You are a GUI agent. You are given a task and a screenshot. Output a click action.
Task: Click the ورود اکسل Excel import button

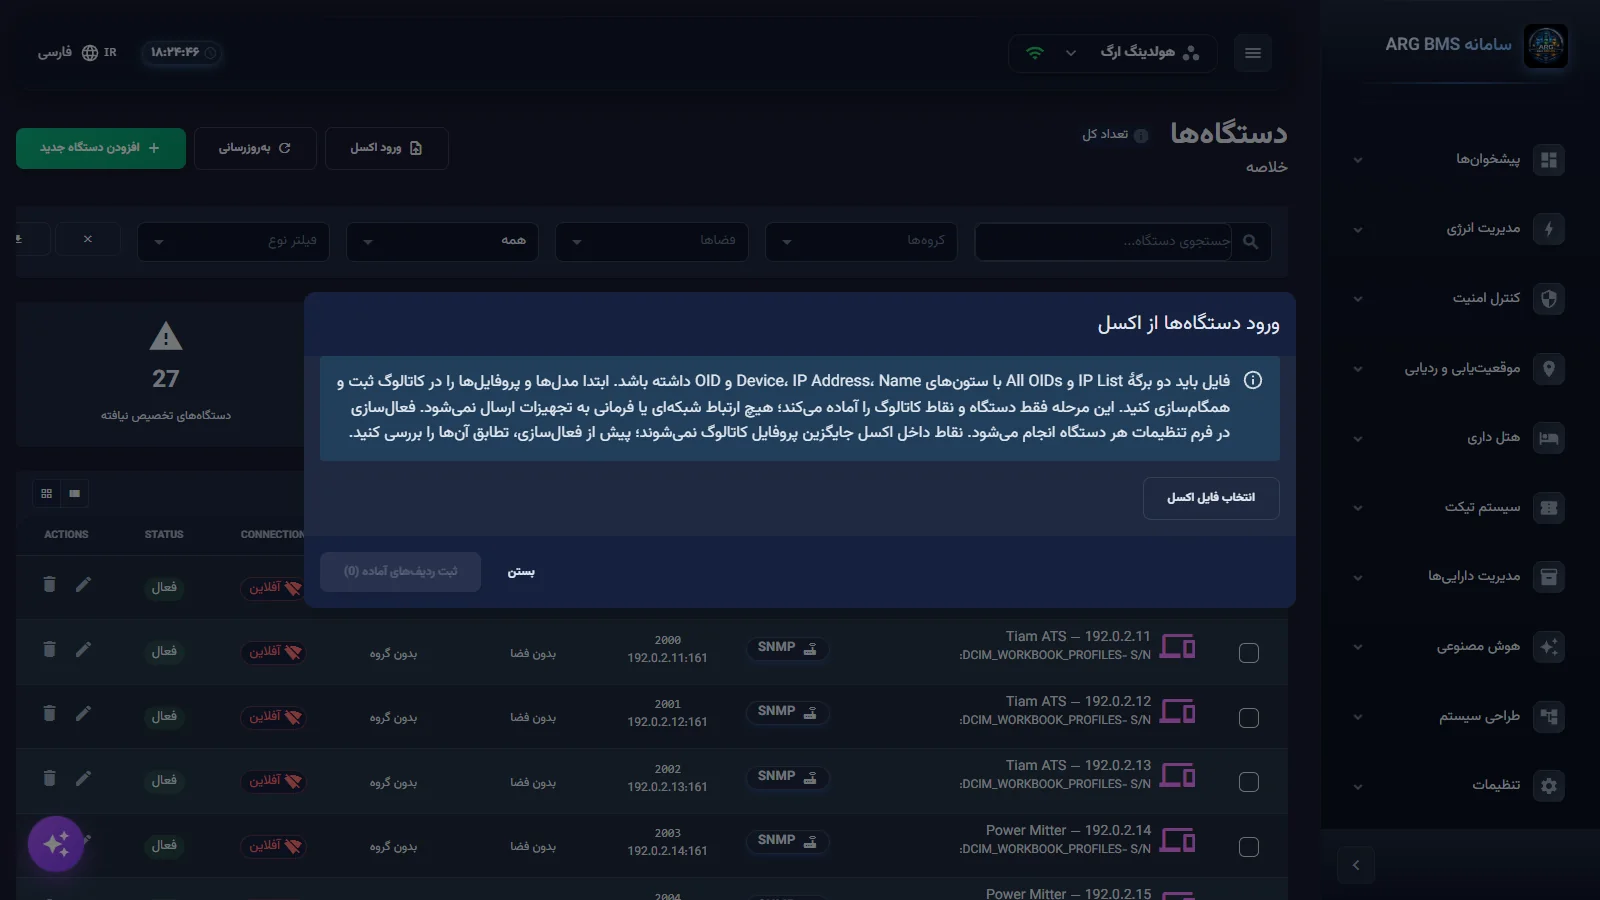pos(386,148)
